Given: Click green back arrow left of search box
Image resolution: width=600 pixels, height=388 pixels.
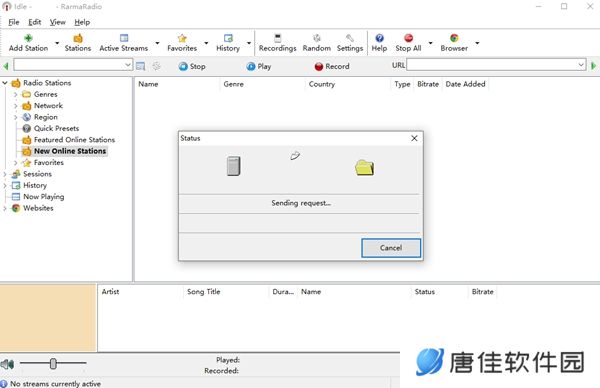Looking at the screenshot, I should tap(6, 66).
